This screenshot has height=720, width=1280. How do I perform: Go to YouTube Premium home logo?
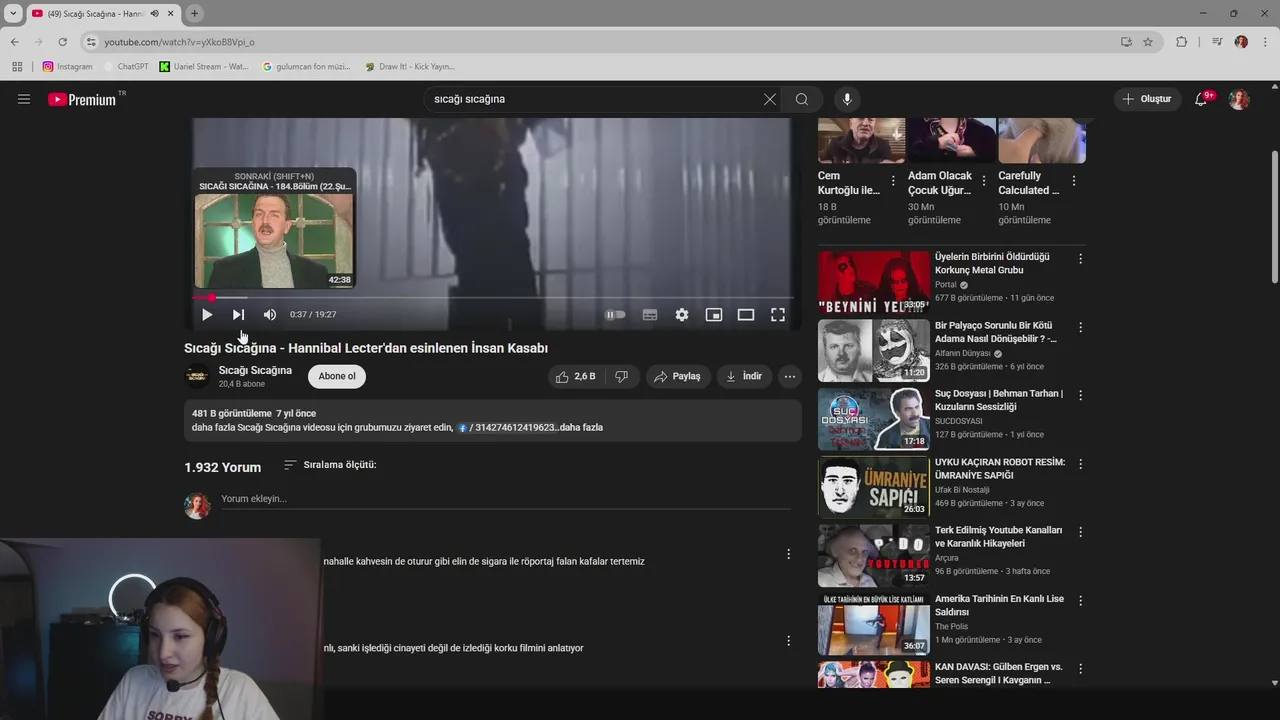pyautogui.click(x=84, y=99)
